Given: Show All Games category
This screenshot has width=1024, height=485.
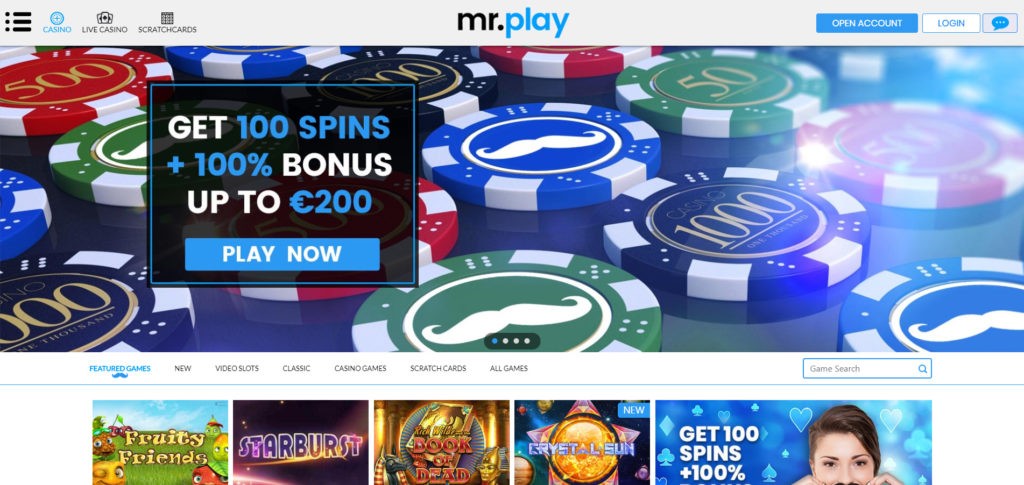Looking at the screenshot, I should click(509, 368).
